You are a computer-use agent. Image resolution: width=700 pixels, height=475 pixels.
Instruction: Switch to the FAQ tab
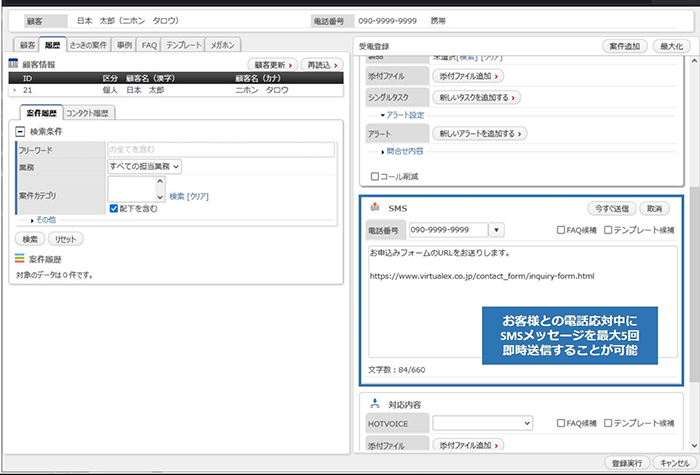click(x=149, y=45)
